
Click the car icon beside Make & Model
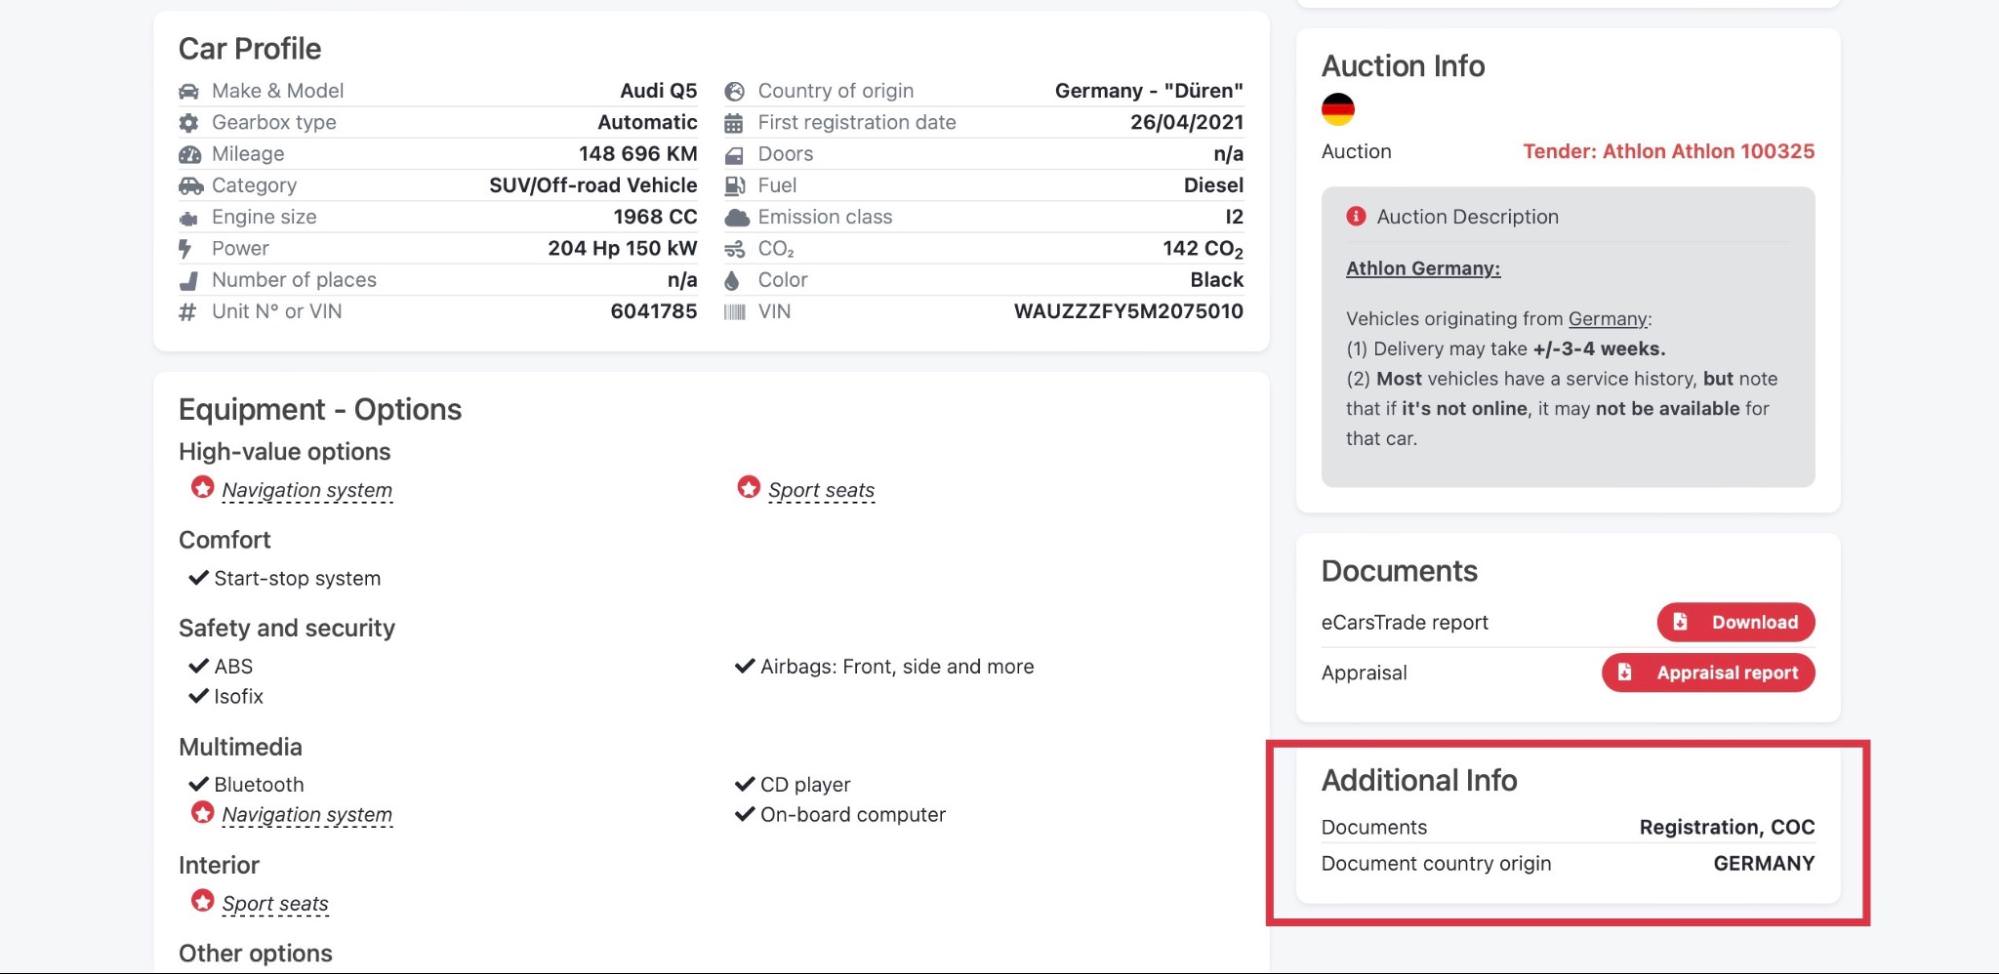coord(188,92)
